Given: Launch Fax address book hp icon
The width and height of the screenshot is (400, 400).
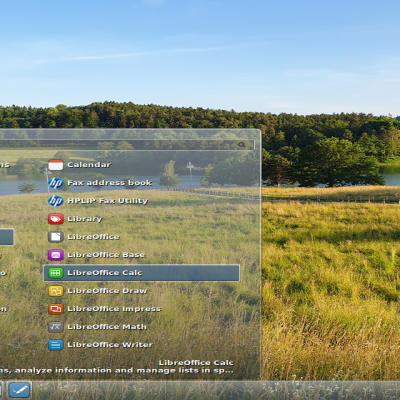Looking at the screenshot, I should [56, 183].
